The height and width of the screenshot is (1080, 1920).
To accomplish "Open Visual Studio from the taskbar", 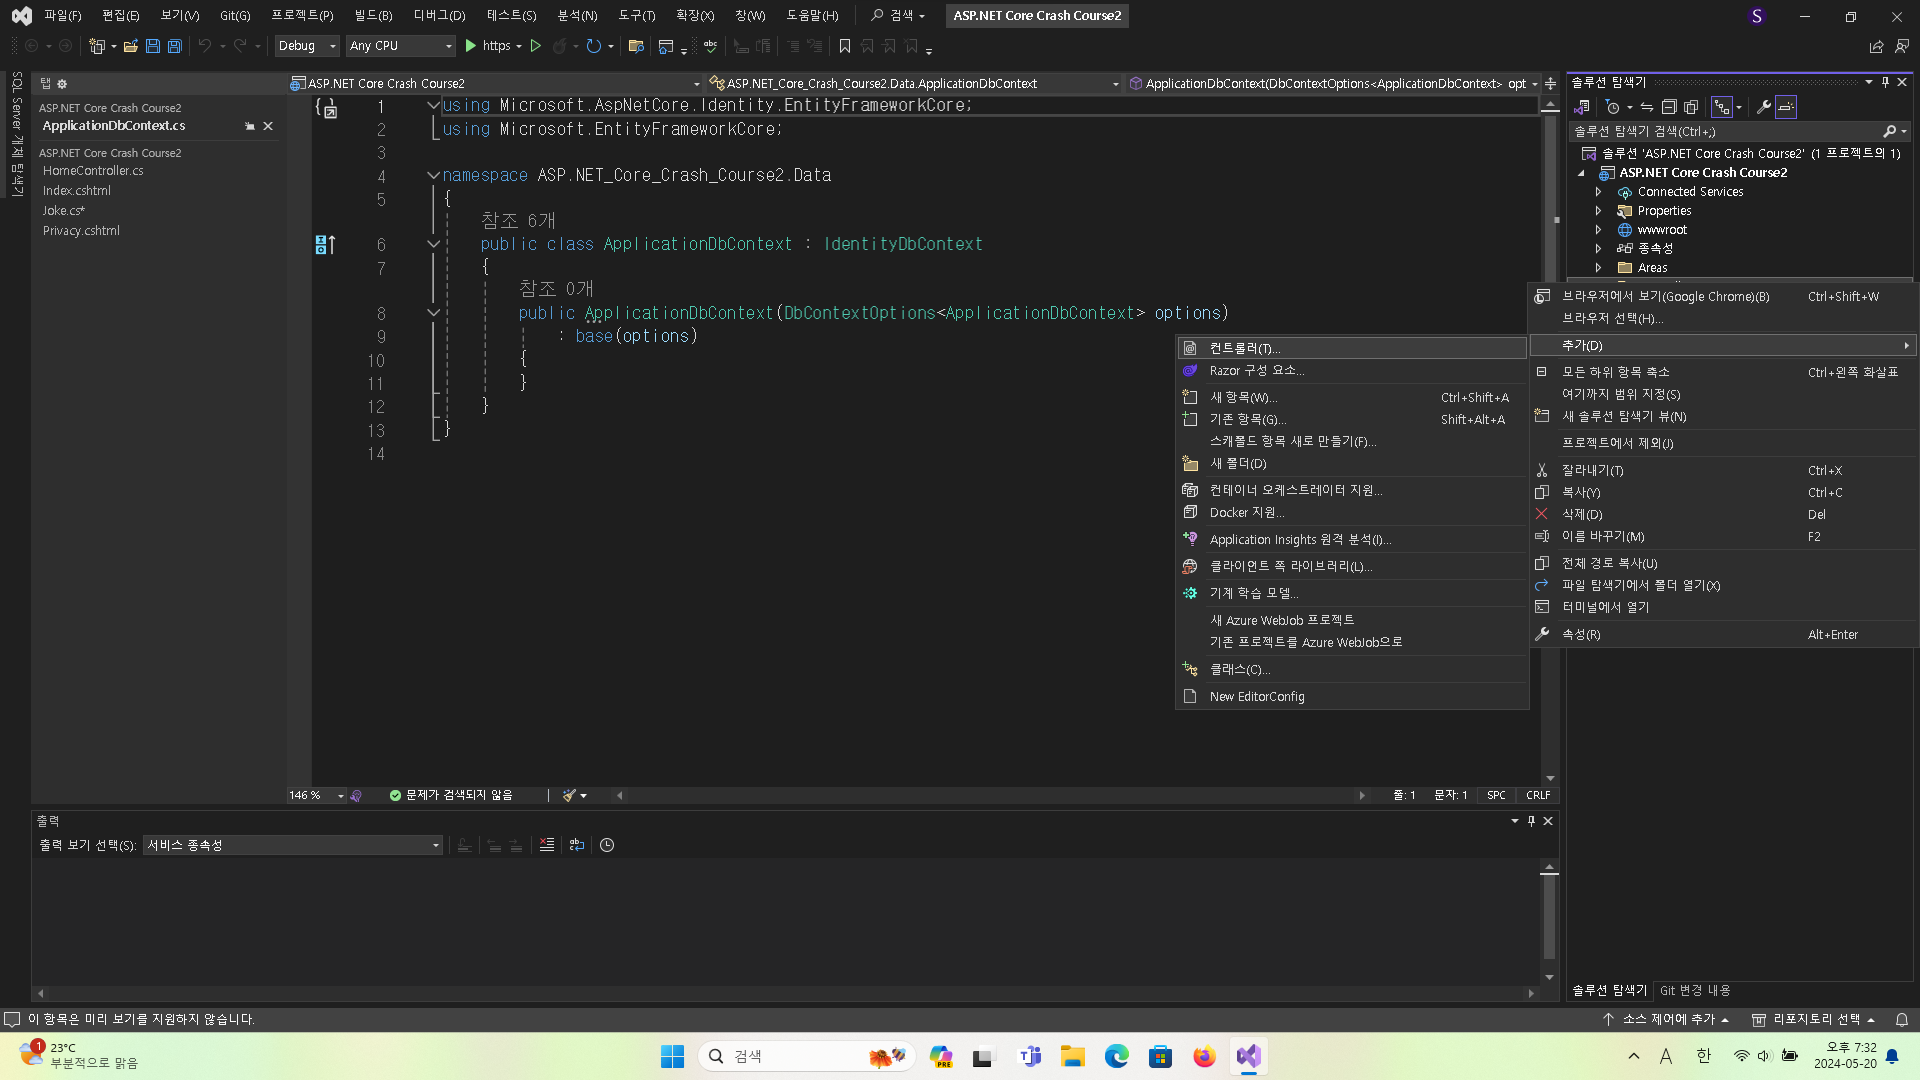I will coord(1248,1056).
